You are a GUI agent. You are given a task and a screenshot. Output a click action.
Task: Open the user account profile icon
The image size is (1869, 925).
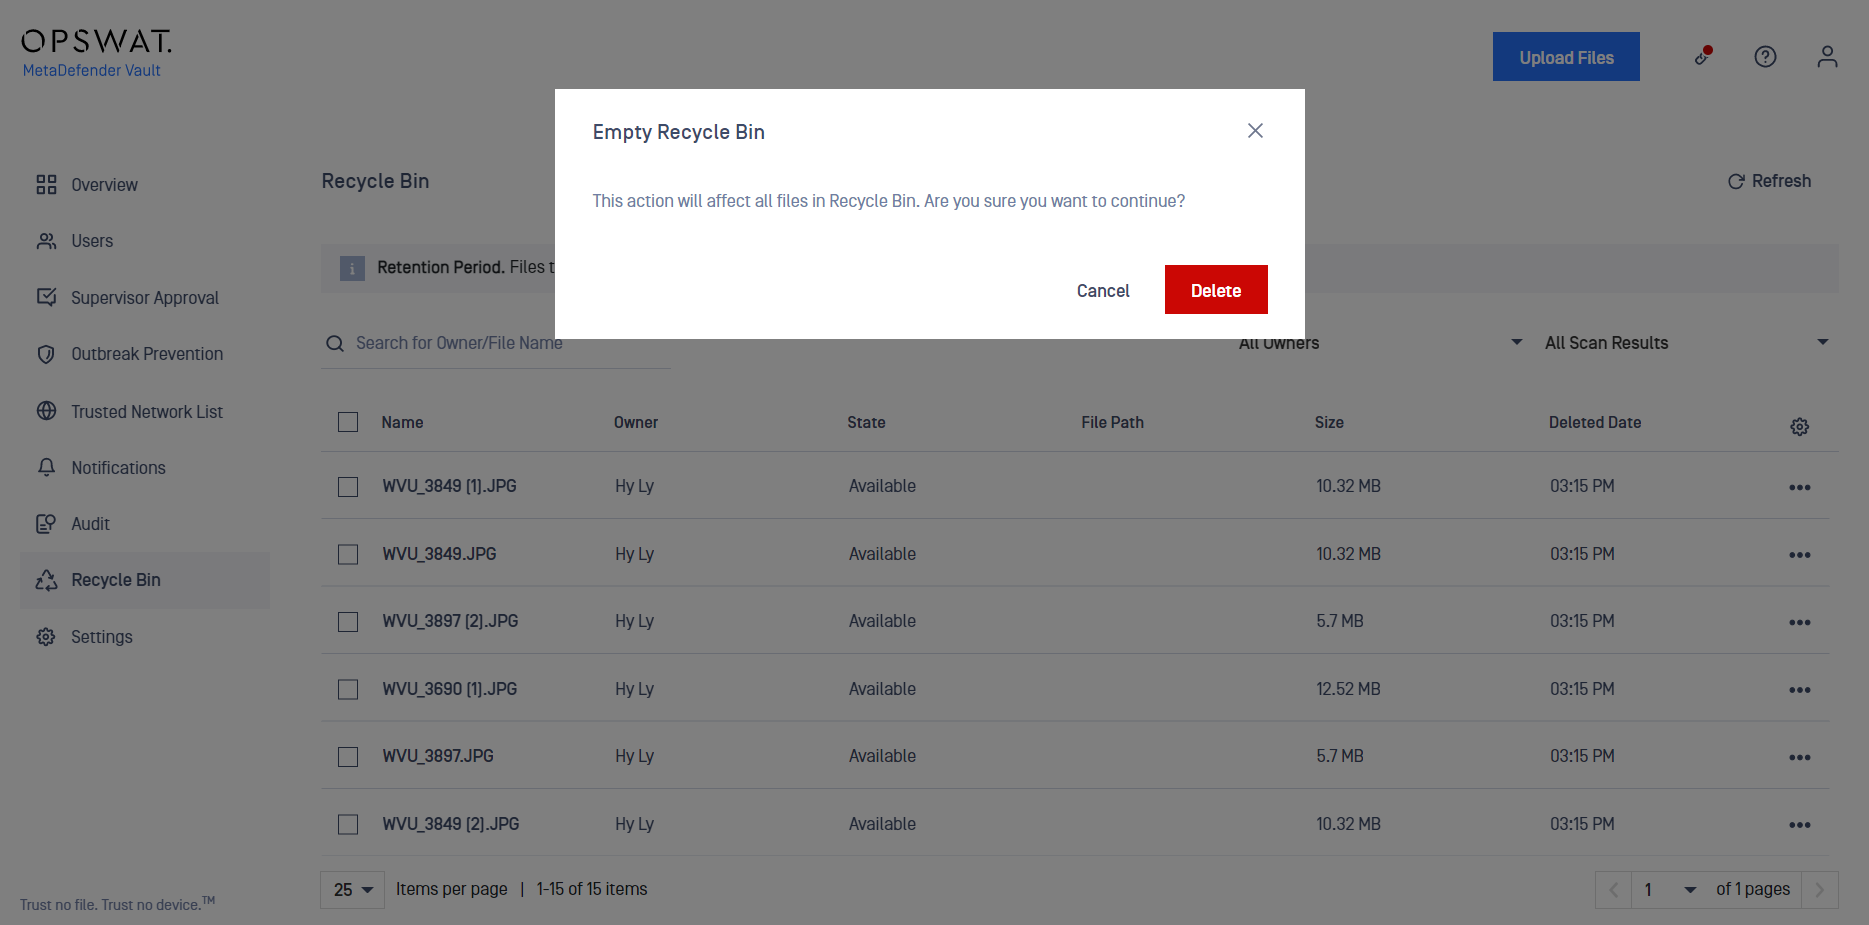click(1827, 57)
